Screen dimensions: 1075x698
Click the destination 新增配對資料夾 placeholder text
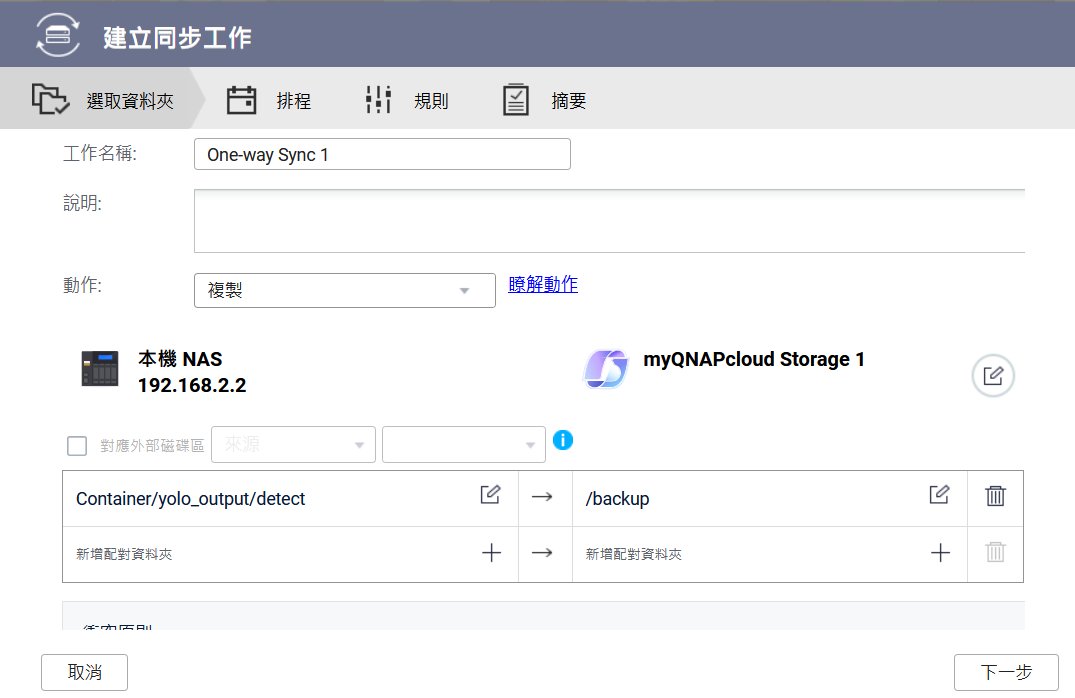(x=633, y=554)
